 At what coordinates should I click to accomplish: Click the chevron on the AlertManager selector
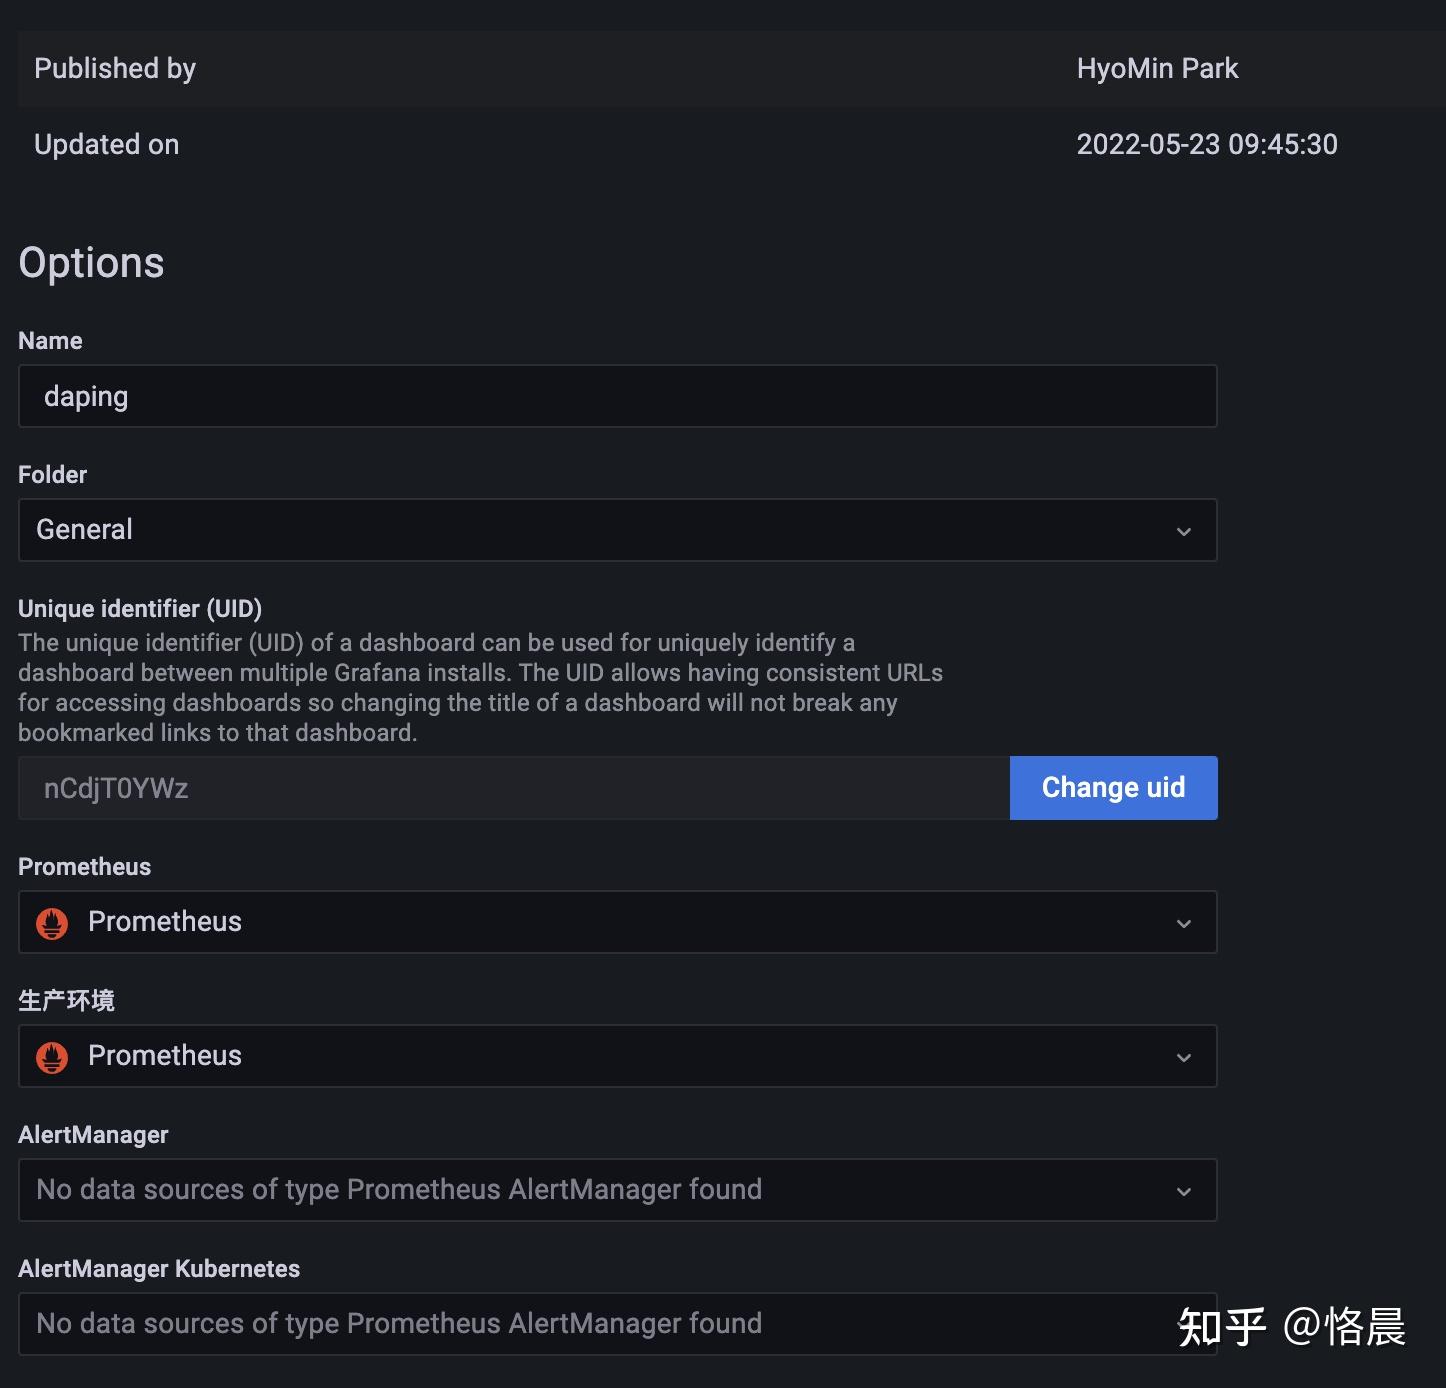(1184, 1191)
